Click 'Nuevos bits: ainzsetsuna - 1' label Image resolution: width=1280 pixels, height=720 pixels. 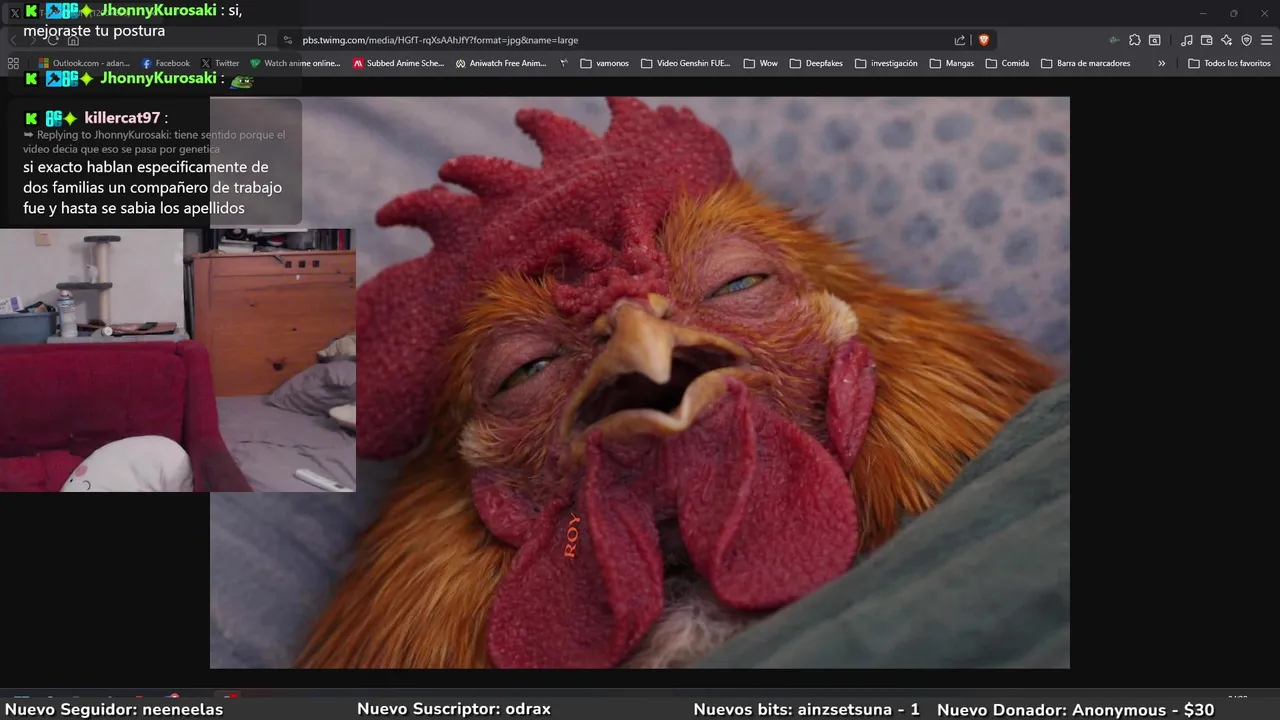pos(806,709)
